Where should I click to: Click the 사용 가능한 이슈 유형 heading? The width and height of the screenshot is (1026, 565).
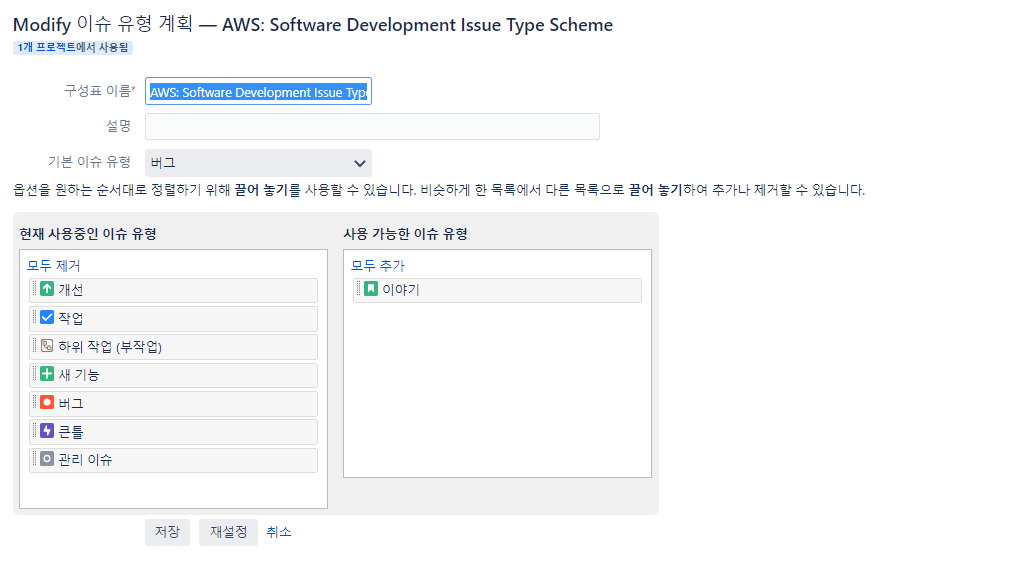pyautogui.click(x=406, y=234)
